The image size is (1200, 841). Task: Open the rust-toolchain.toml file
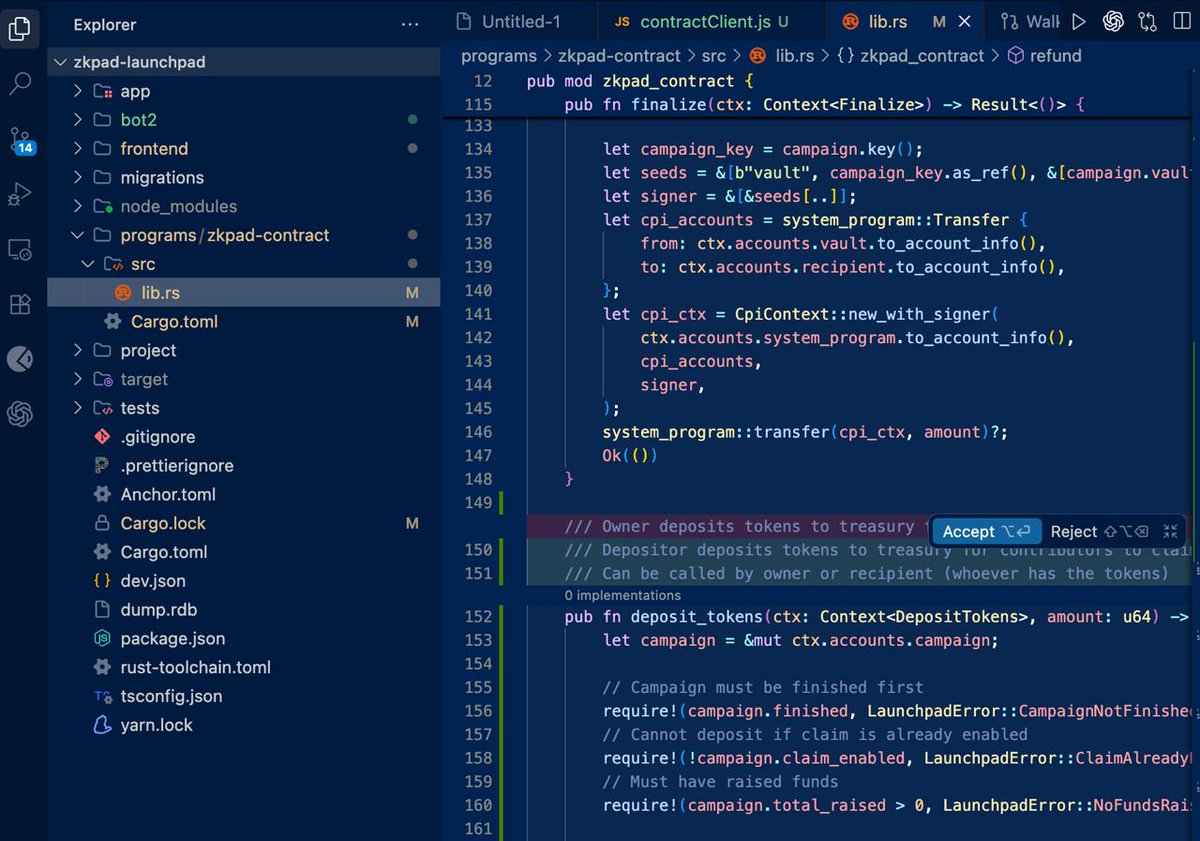pos(244,668)
